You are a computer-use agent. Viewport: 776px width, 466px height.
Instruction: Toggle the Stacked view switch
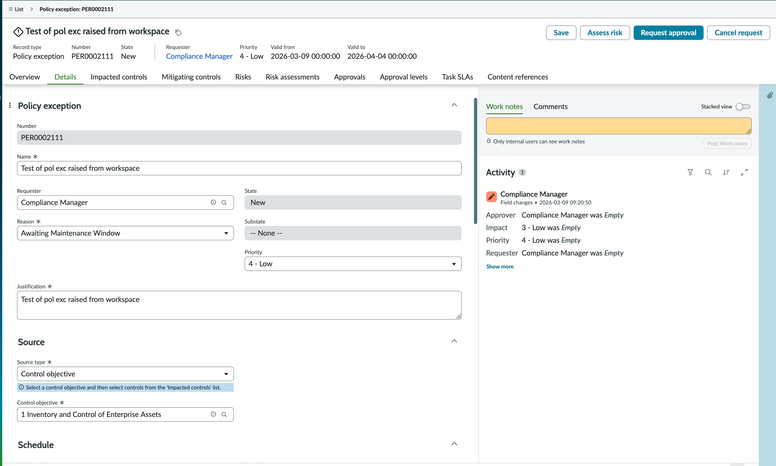pos(742,106)
